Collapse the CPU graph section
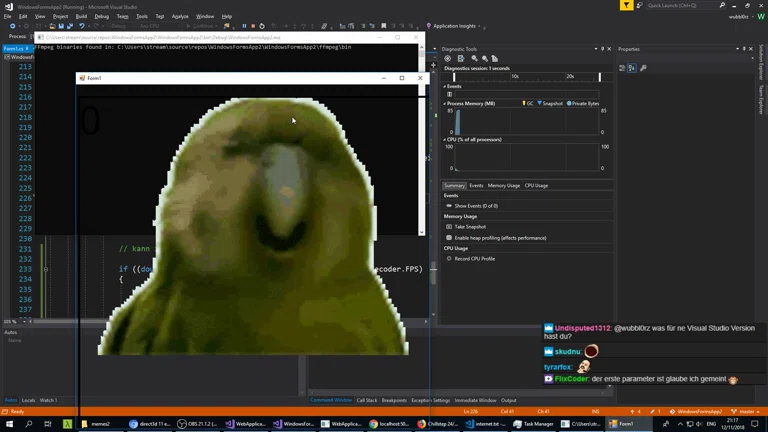 click(445, 140)
